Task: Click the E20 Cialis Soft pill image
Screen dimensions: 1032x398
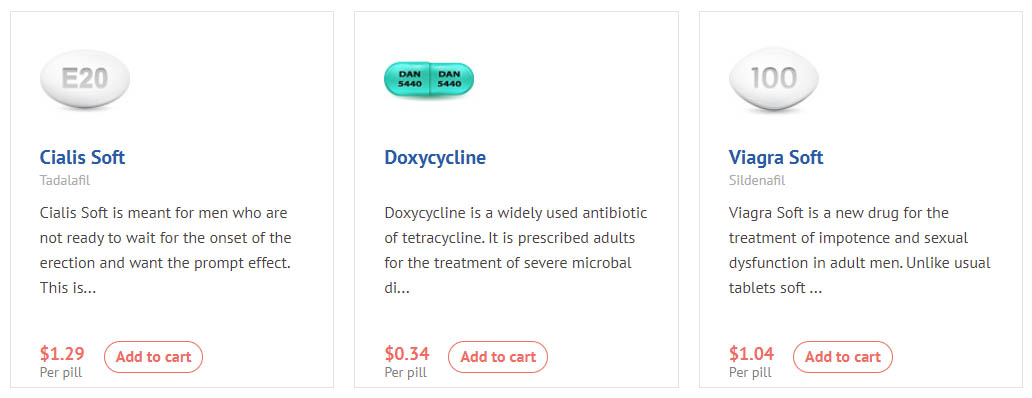Action: [85, 80]
